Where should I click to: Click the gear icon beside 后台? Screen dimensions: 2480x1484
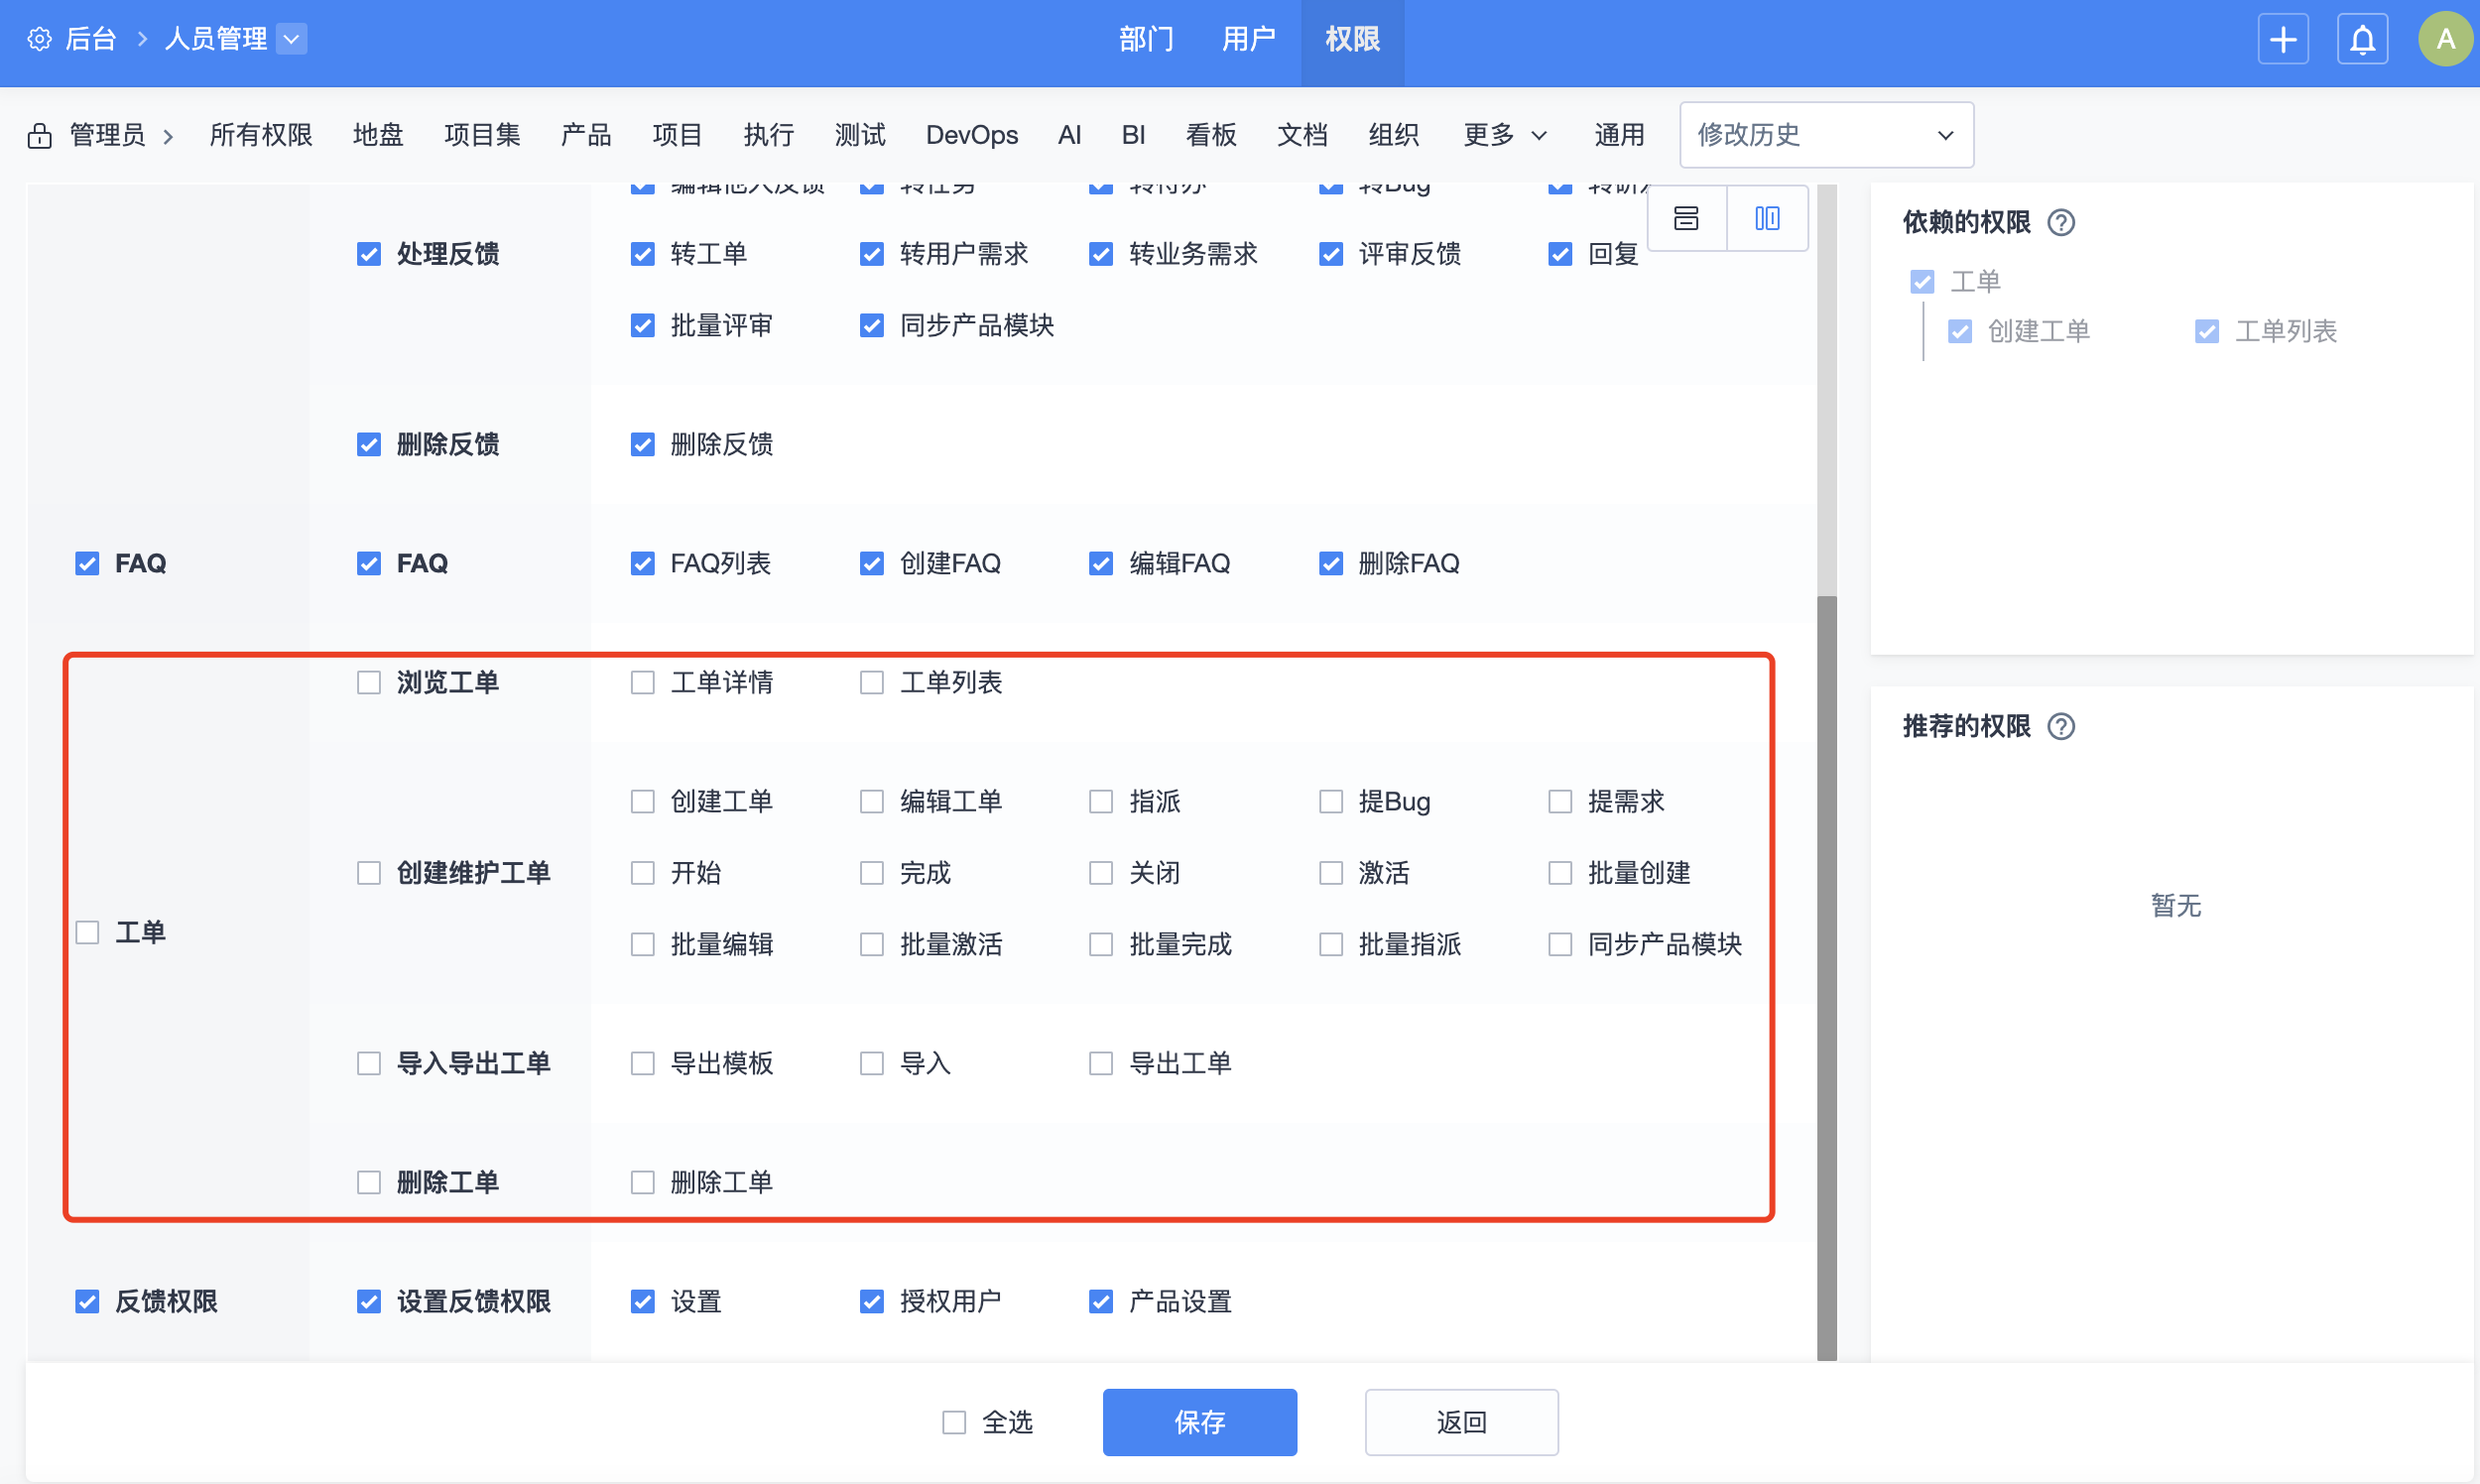(x=39, y=39)
